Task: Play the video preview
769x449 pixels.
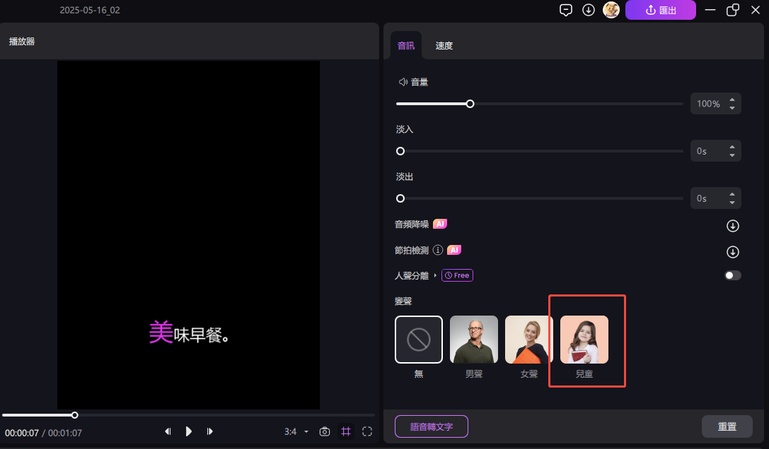Action: tap(188, 431)
